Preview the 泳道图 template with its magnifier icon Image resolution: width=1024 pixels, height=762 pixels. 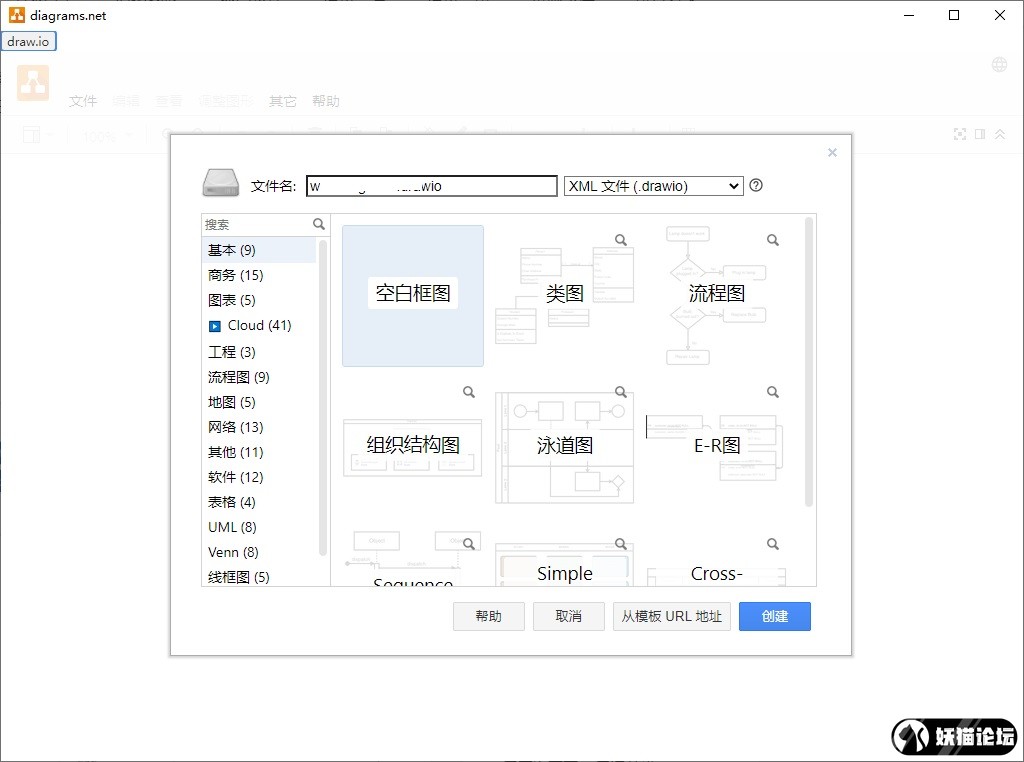621,392
